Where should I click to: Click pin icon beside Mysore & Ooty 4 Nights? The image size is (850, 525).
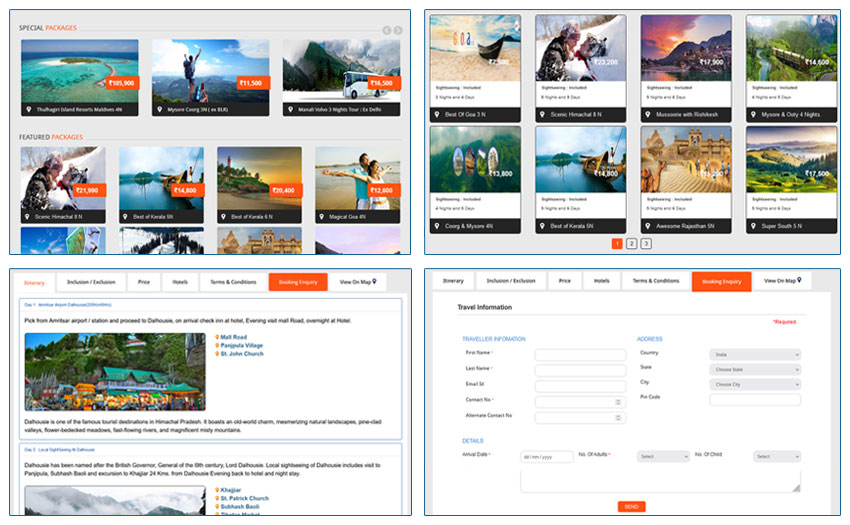coord(753,114)
